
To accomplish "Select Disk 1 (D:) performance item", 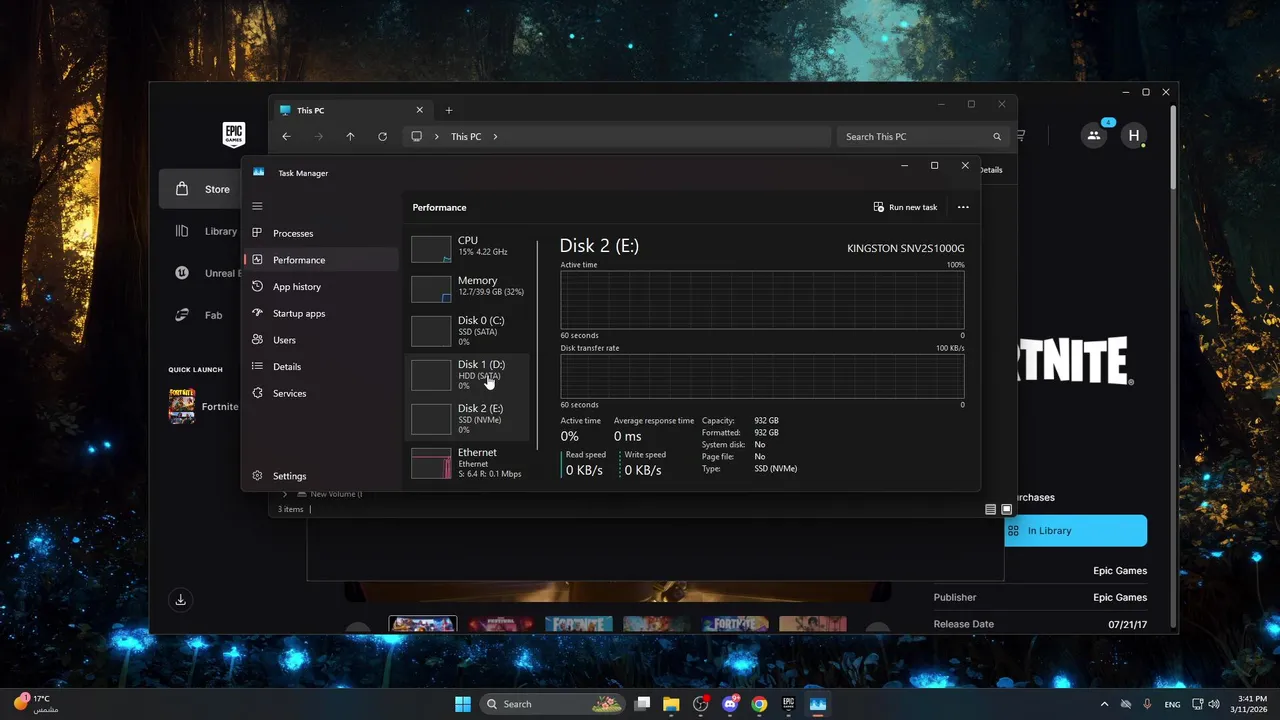I will (x=467, y=374).
